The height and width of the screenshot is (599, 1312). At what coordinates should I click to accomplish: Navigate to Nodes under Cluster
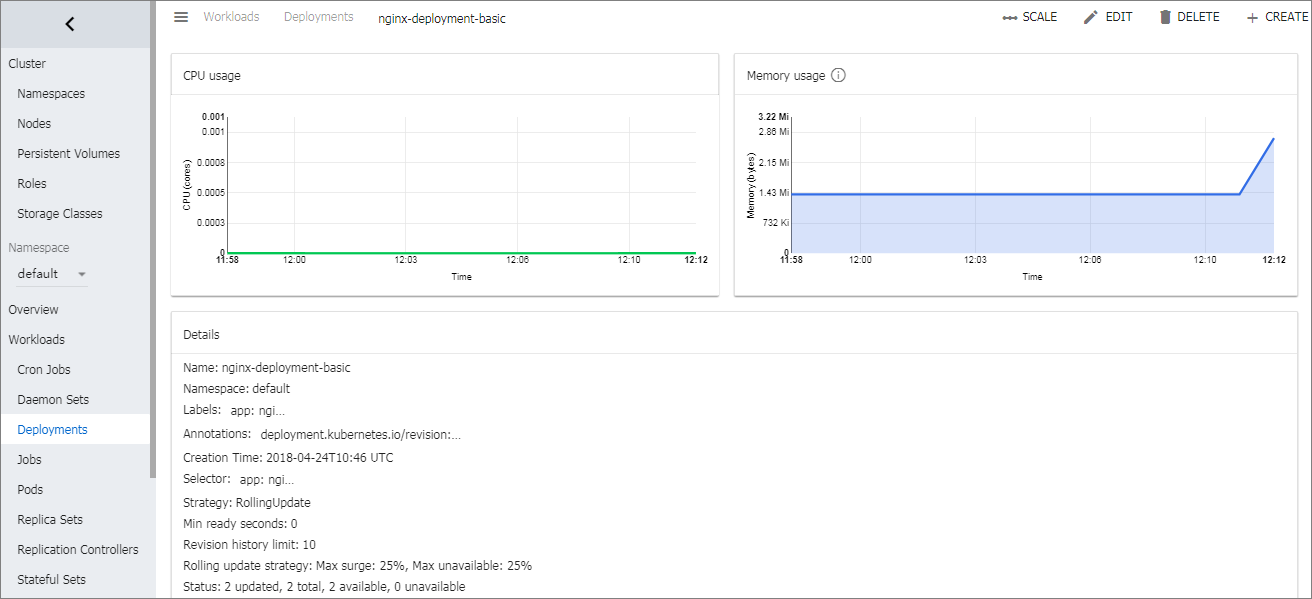(34, 124)
